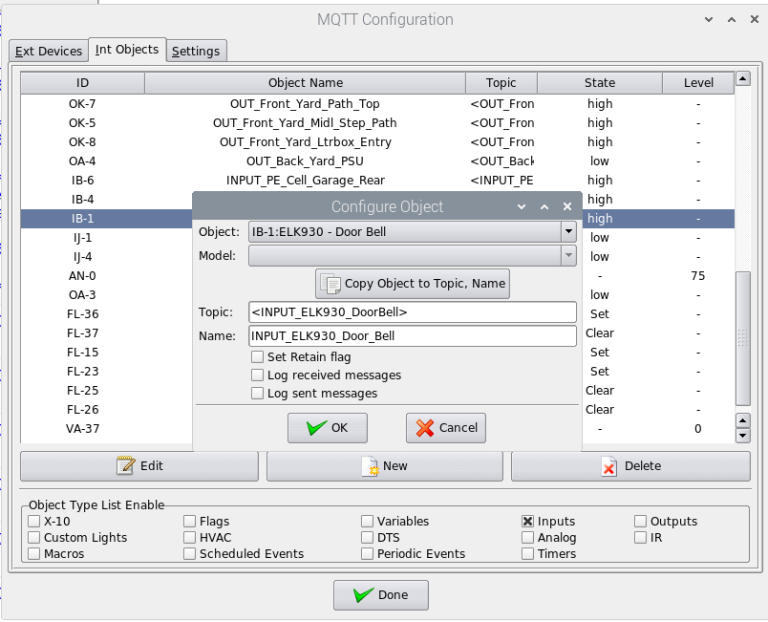Click the State column header
This screenshot has height=622, width=768.
pyautogui.click(x=600, y=83)
